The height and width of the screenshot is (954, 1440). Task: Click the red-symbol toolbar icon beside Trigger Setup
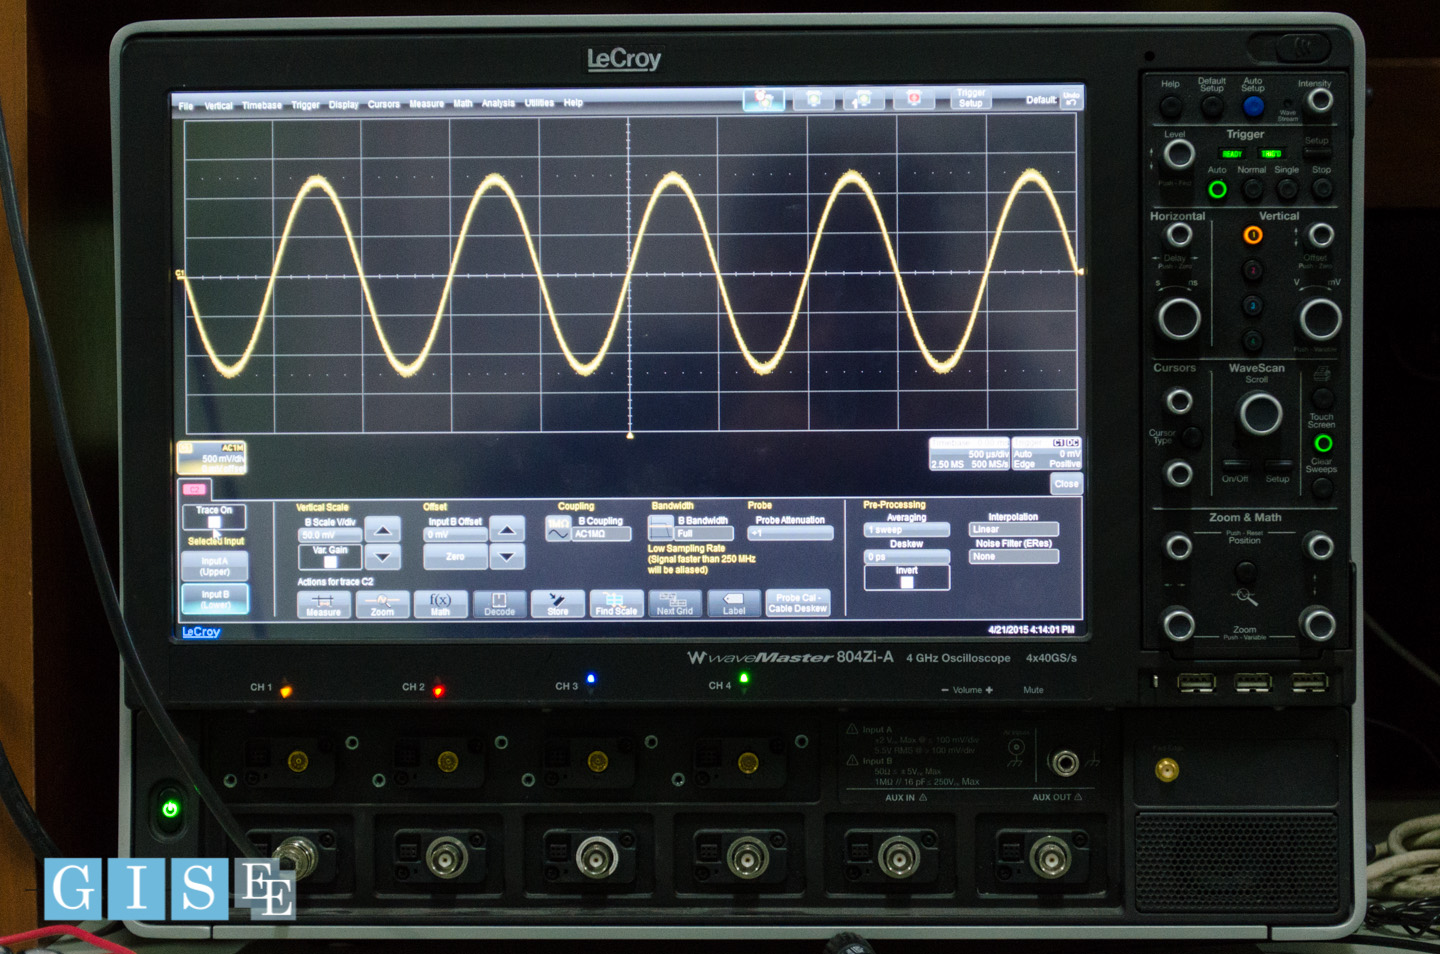[x=913, y=99]
